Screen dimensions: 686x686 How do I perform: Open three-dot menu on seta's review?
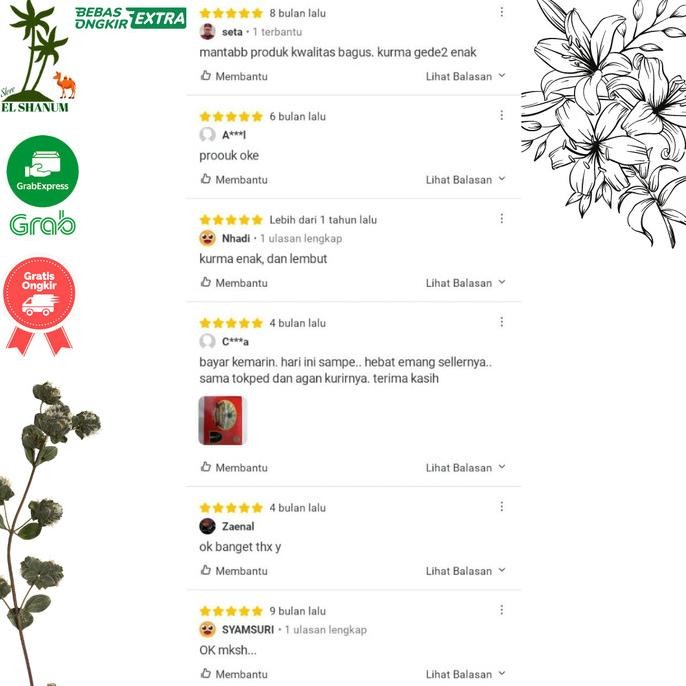pos(501,12)
